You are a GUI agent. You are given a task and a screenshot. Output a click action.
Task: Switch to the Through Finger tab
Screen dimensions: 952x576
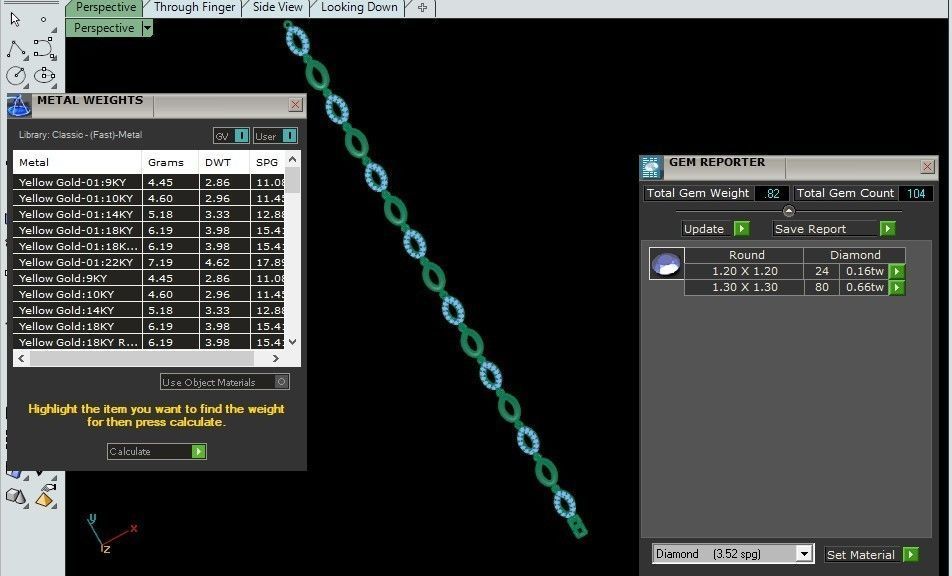(194, 7)
